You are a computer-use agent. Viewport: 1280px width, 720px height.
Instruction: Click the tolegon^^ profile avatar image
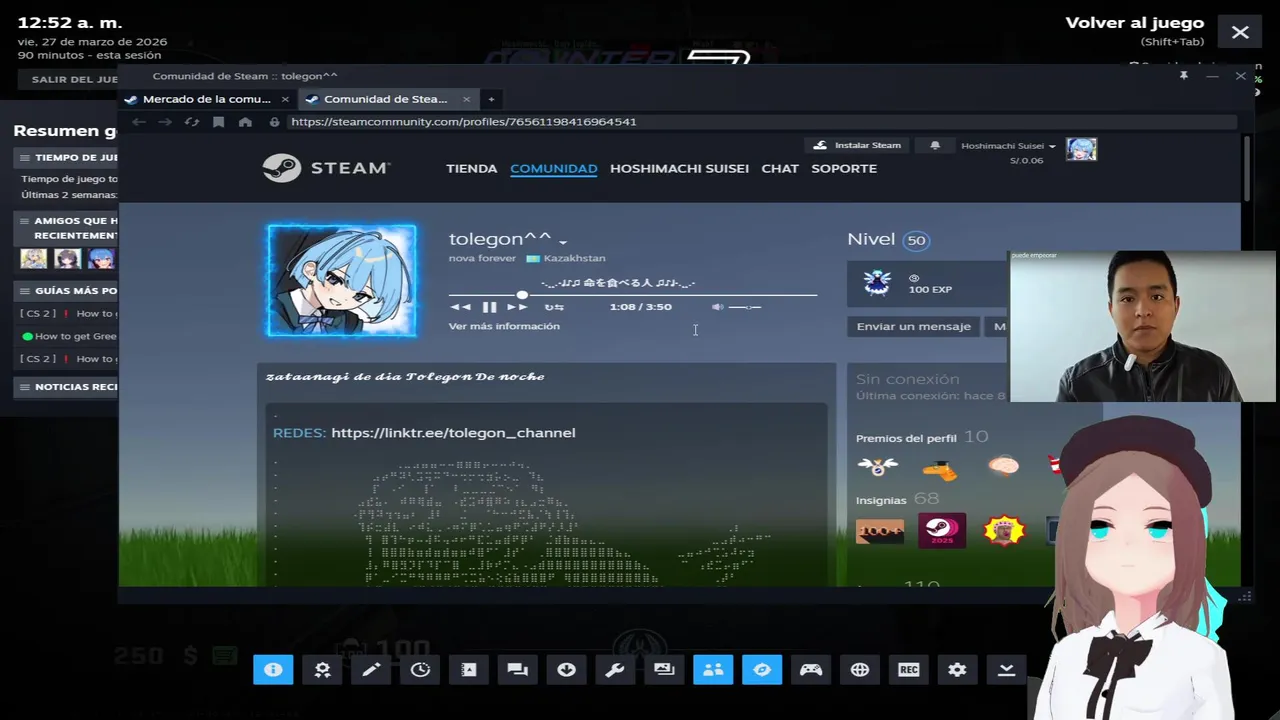click(342, 280)
